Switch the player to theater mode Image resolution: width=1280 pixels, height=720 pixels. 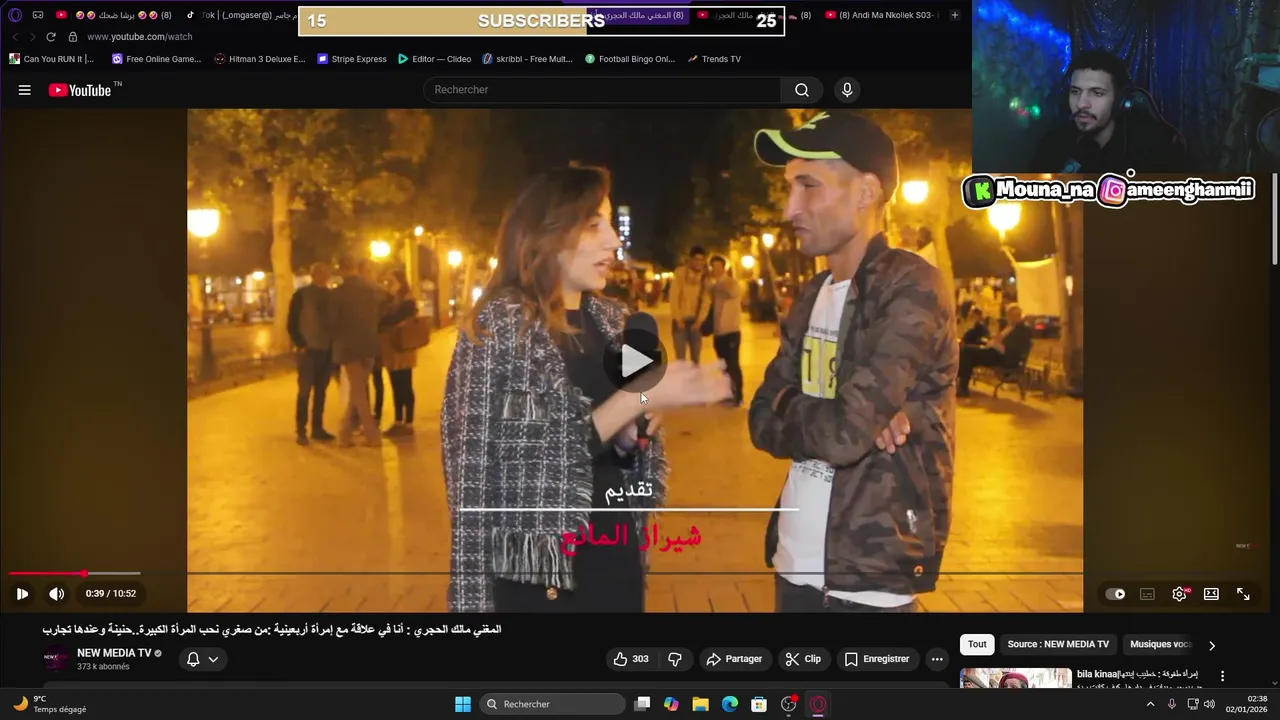coord(1211,594)
